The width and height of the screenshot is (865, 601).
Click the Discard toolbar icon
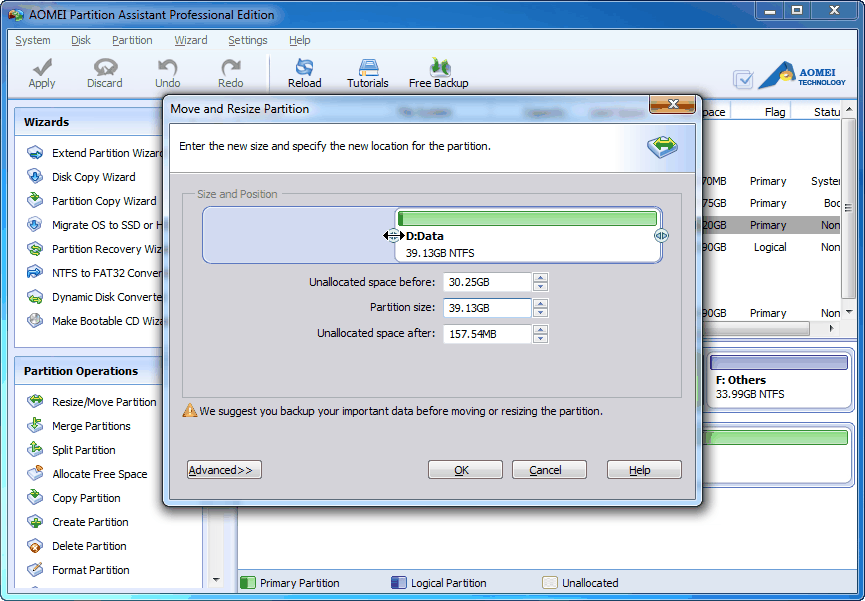pyautogui.click(x=105, y=67)
